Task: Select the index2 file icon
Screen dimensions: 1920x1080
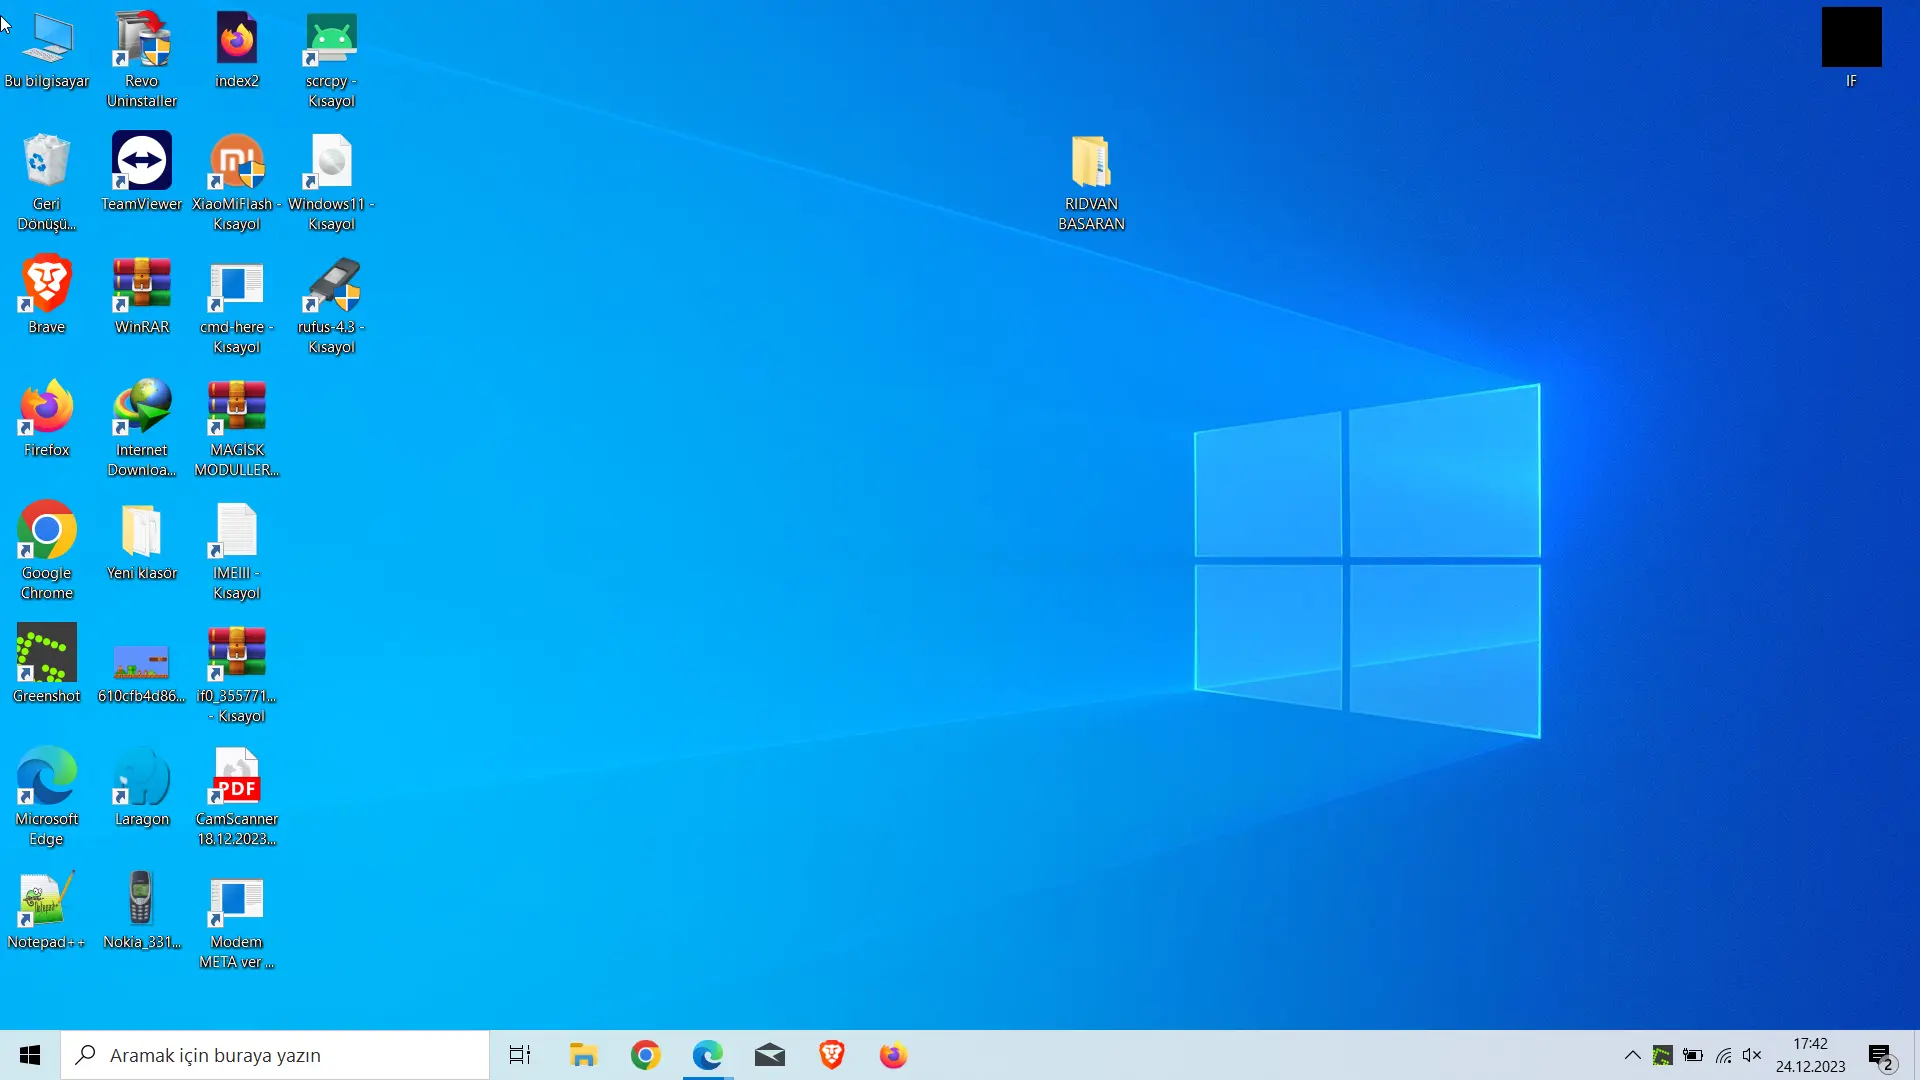Action: pyautogui.click(x=237, y=50)
